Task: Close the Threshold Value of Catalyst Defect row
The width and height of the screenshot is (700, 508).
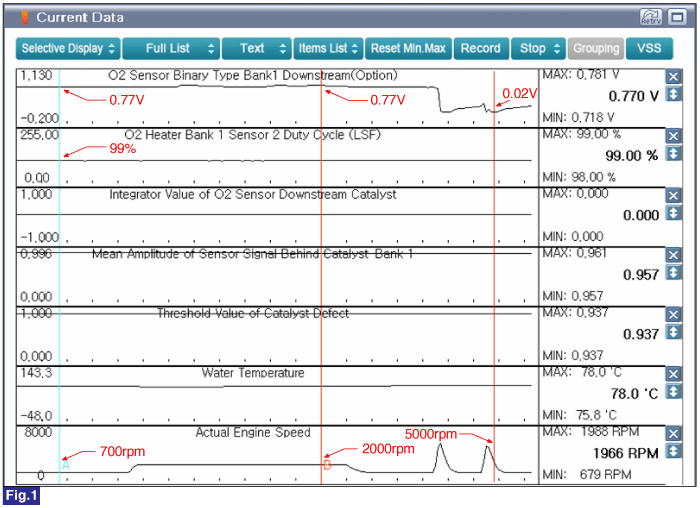Action: click(x=673, y=314)
